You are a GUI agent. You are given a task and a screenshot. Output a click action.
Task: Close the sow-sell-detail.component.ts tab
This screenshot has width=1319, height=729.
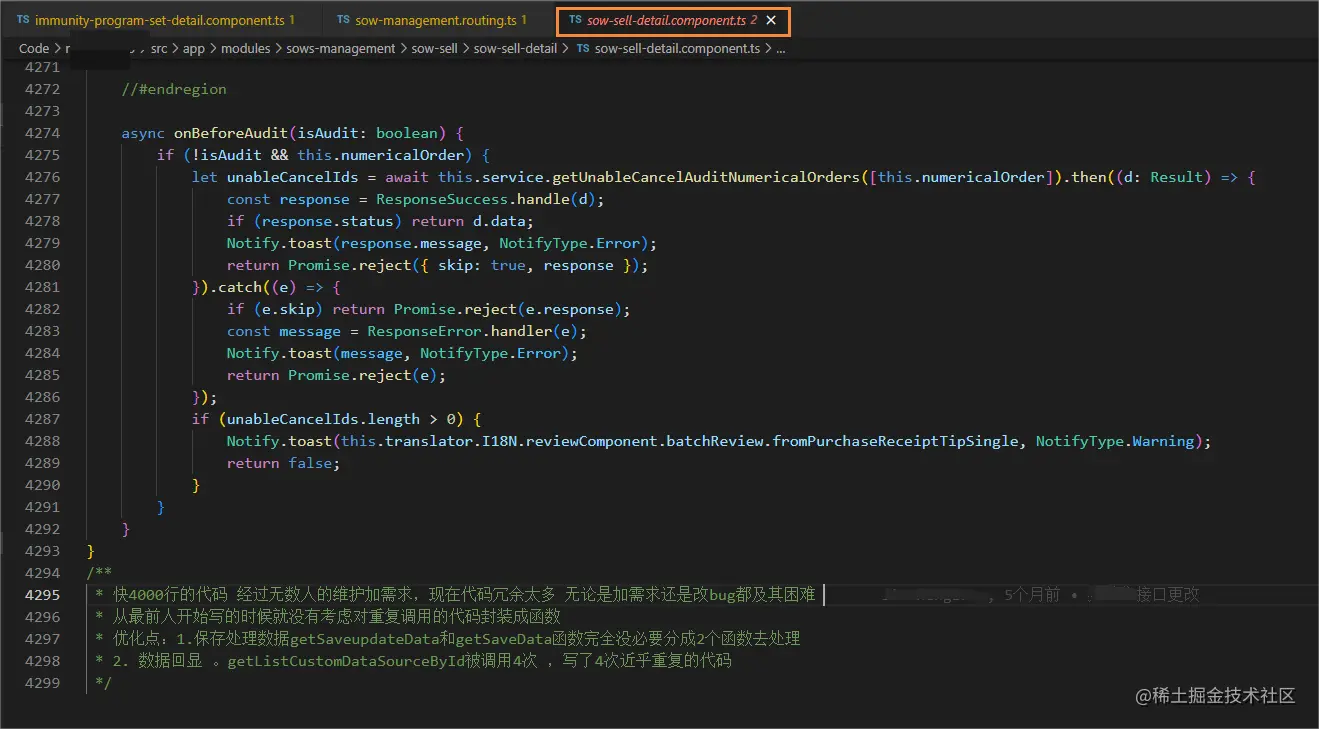point(771,20)
